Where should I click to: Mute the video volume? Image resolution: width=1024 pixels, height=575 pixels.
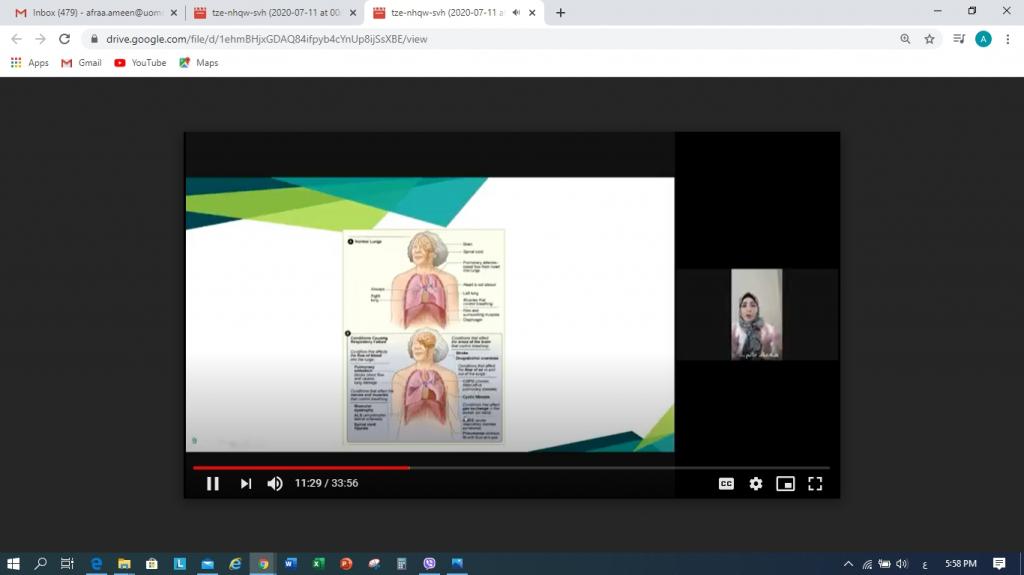pyautogui.click(x=274, y=484)
